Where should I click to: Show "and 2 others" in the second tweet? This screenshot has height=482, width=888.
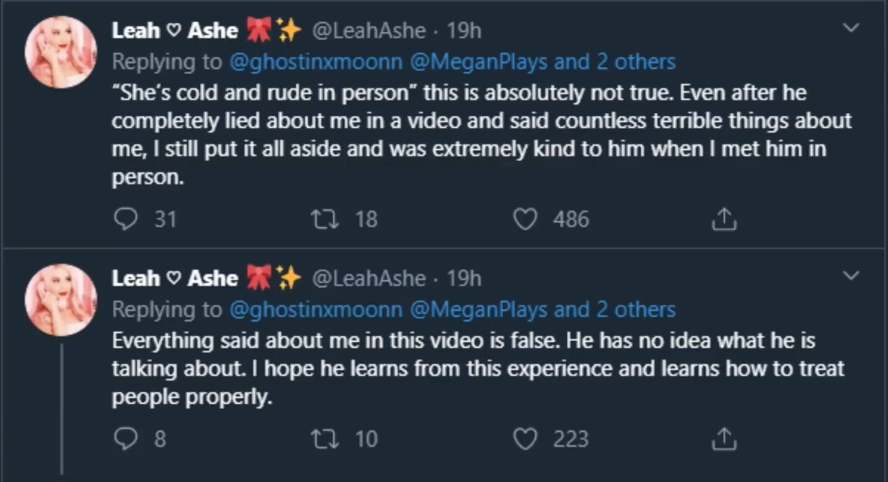pos(614,309)
